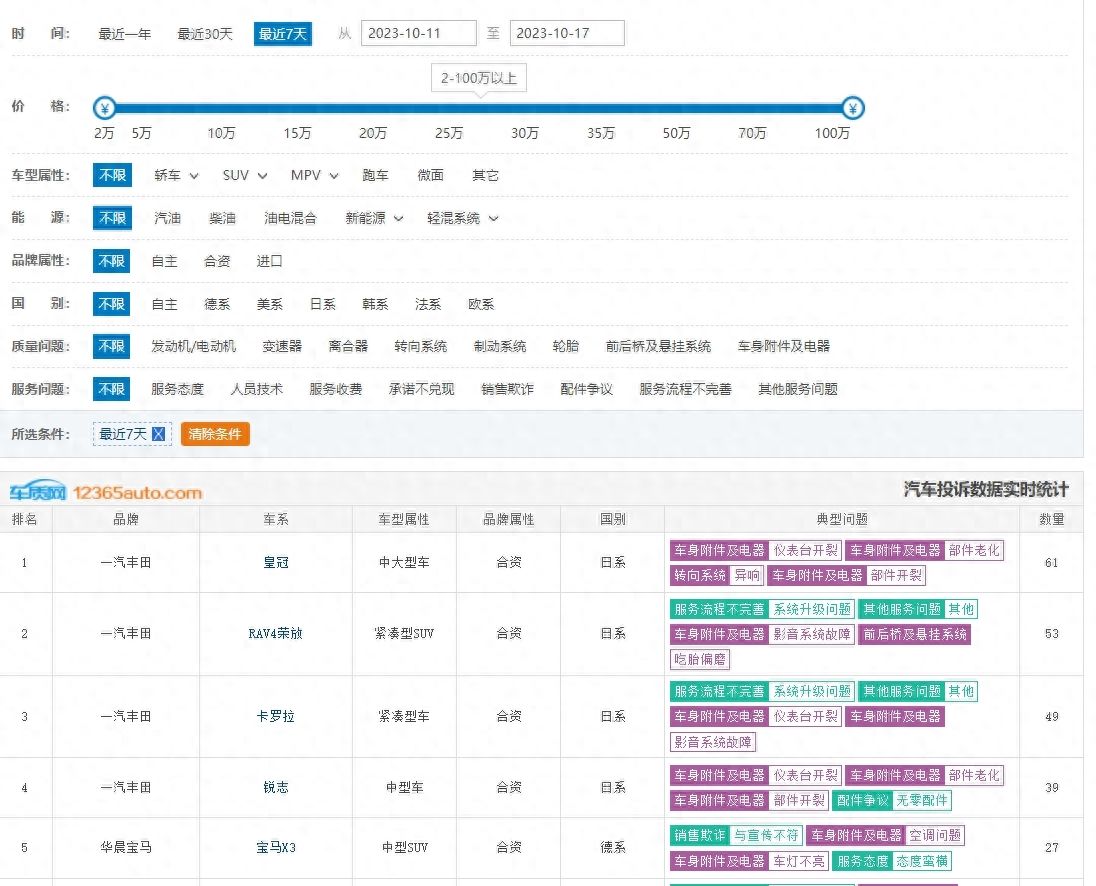Filter country by 法系
Viewport: 1096px width, 886px height.
pos(428,304)
